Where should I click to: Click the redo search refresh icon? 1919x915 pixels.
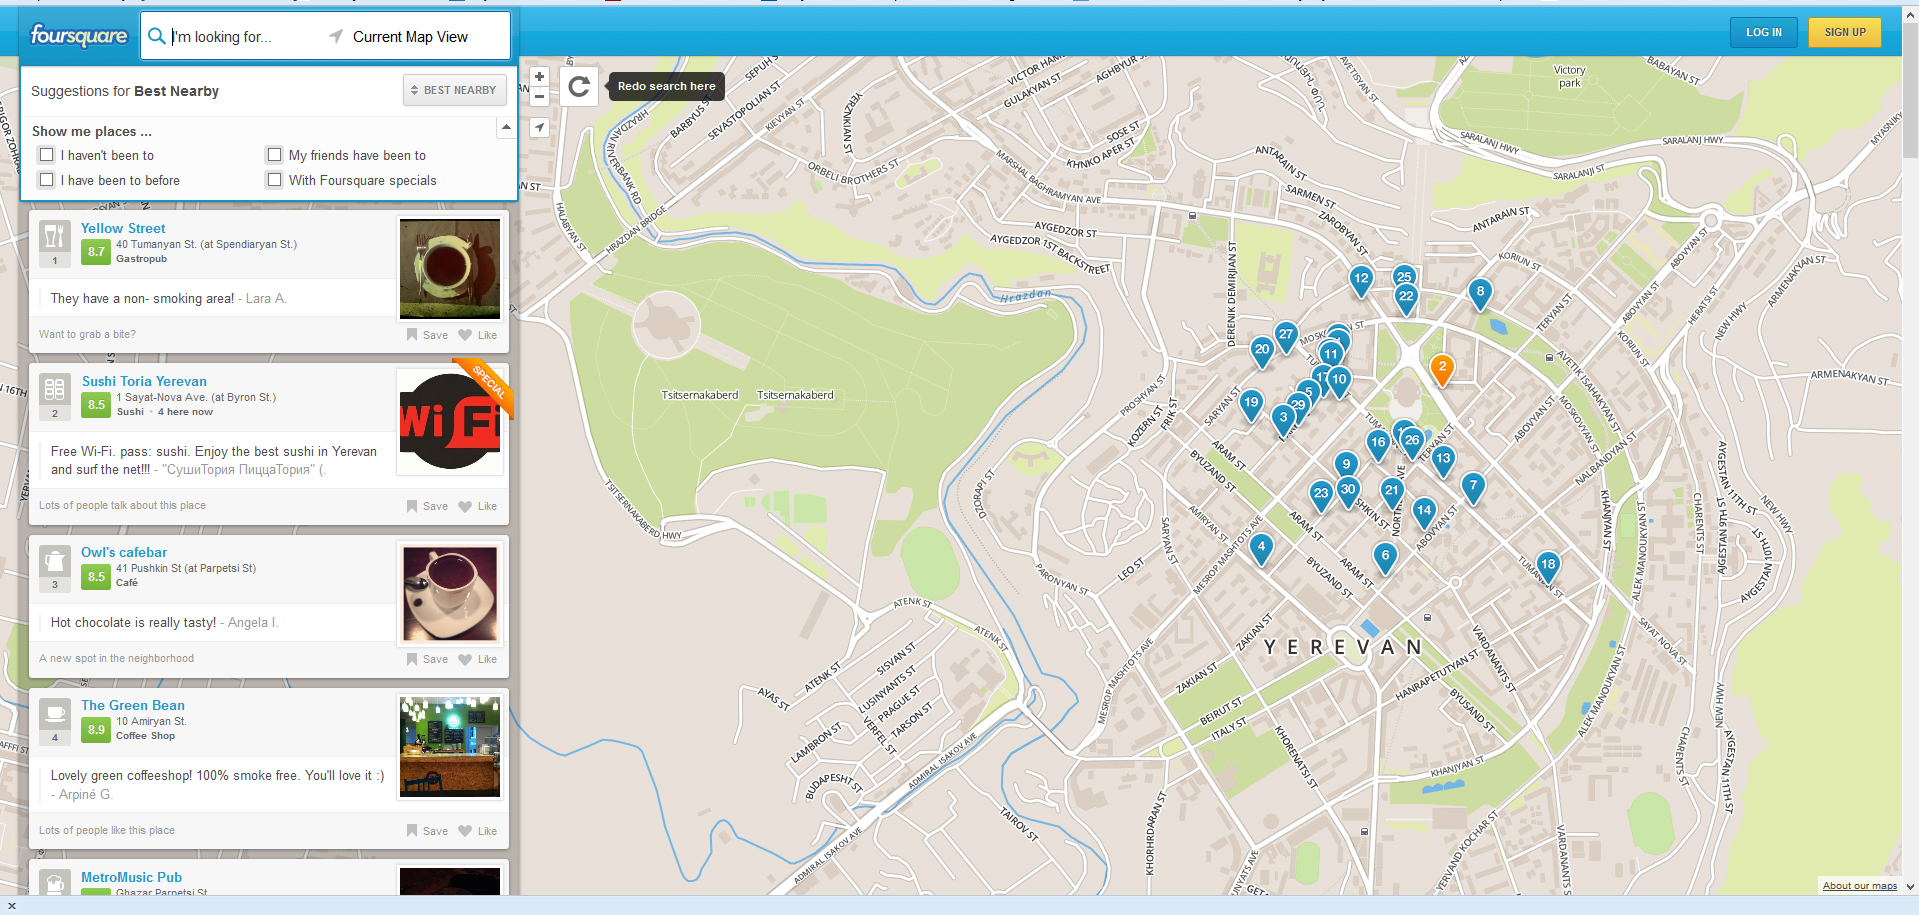579,86
